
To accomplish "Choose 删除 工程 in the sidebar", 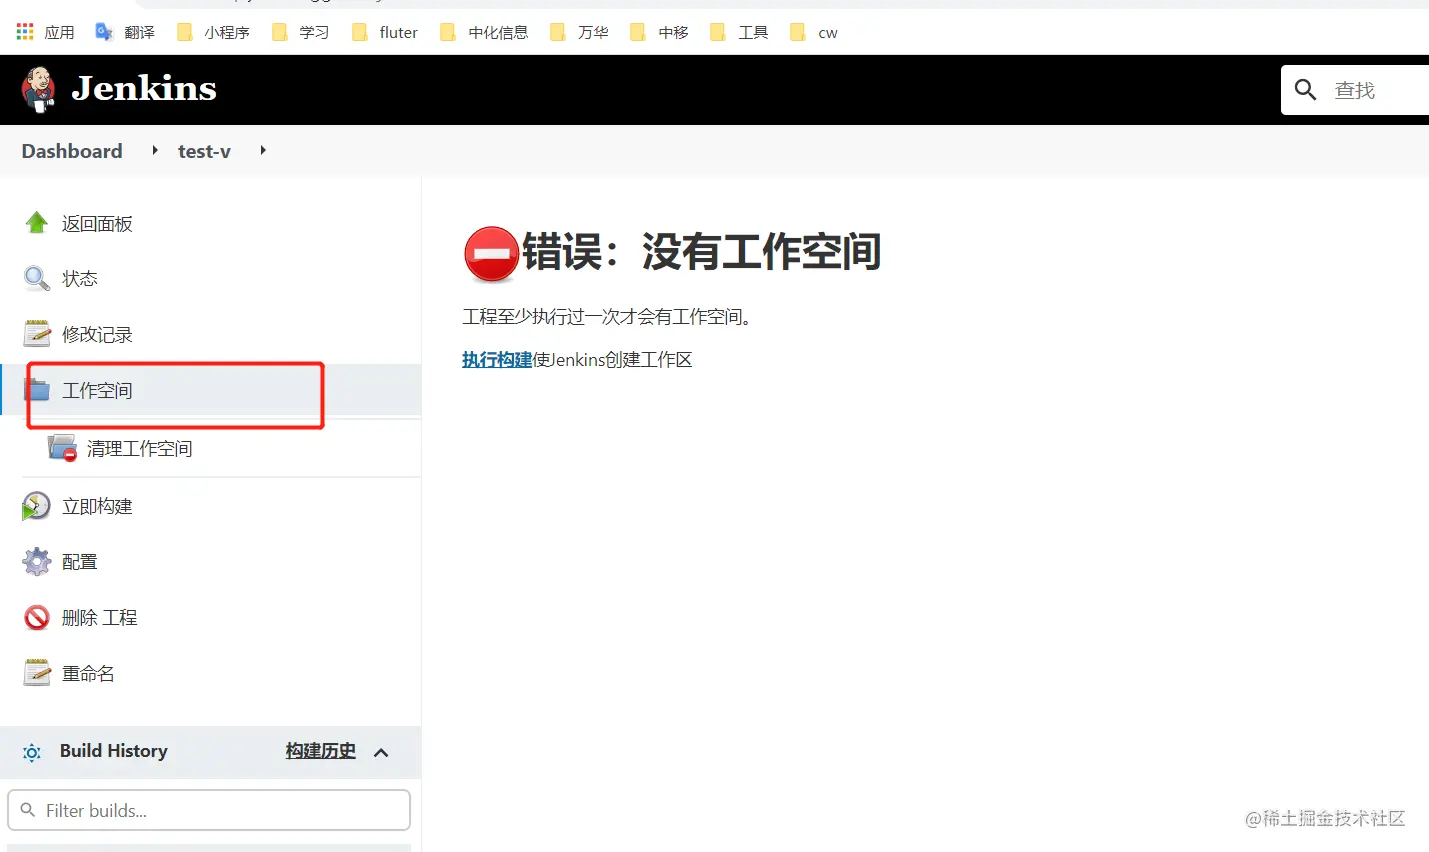I will 100,618.
